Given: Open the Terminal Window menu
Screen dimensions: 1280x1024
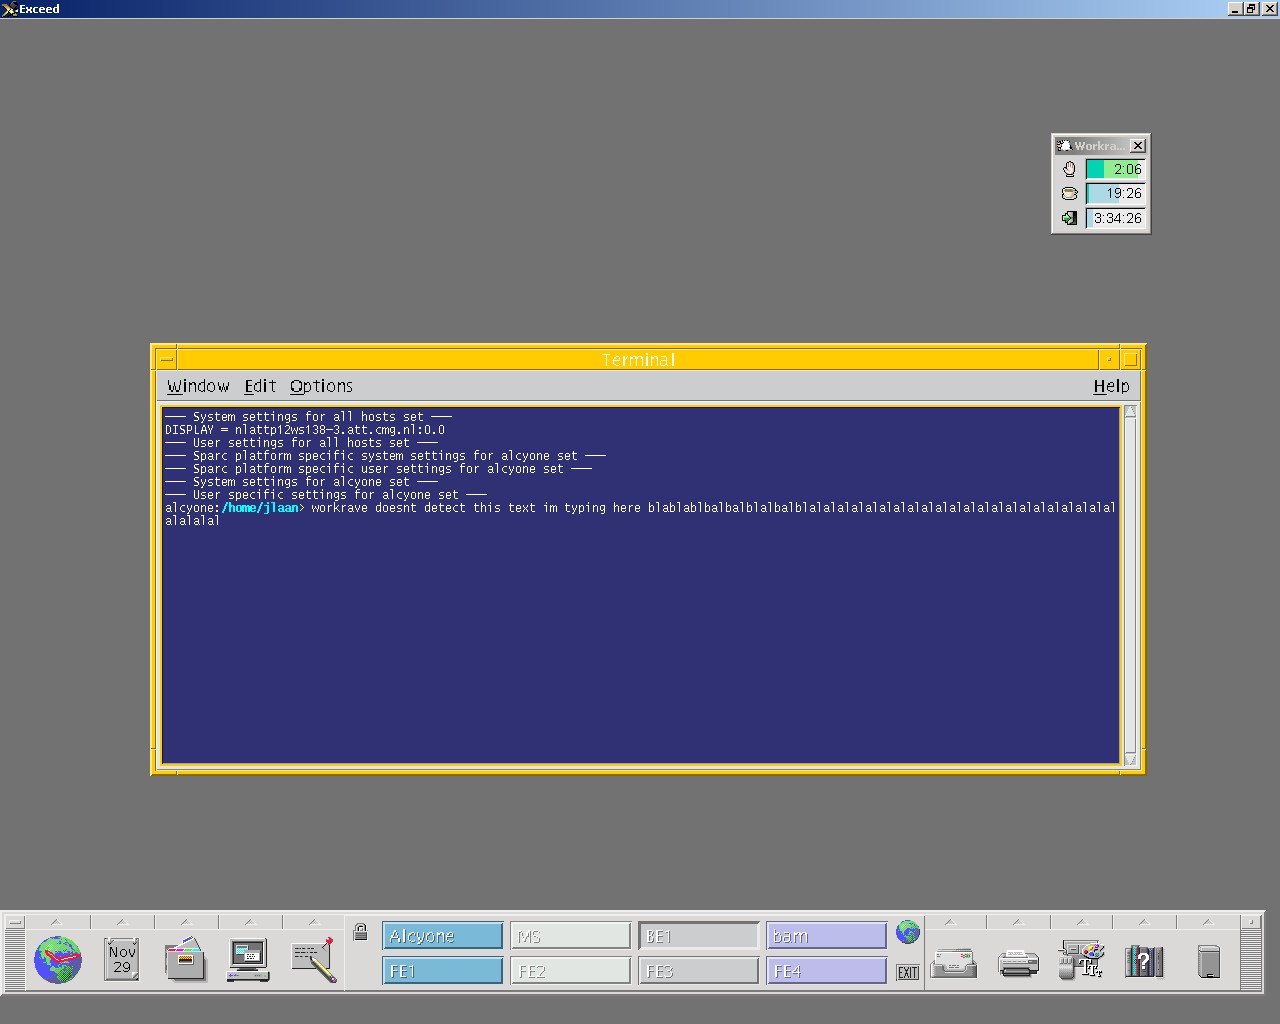Looking at the screenshot, I should (198, 386).
